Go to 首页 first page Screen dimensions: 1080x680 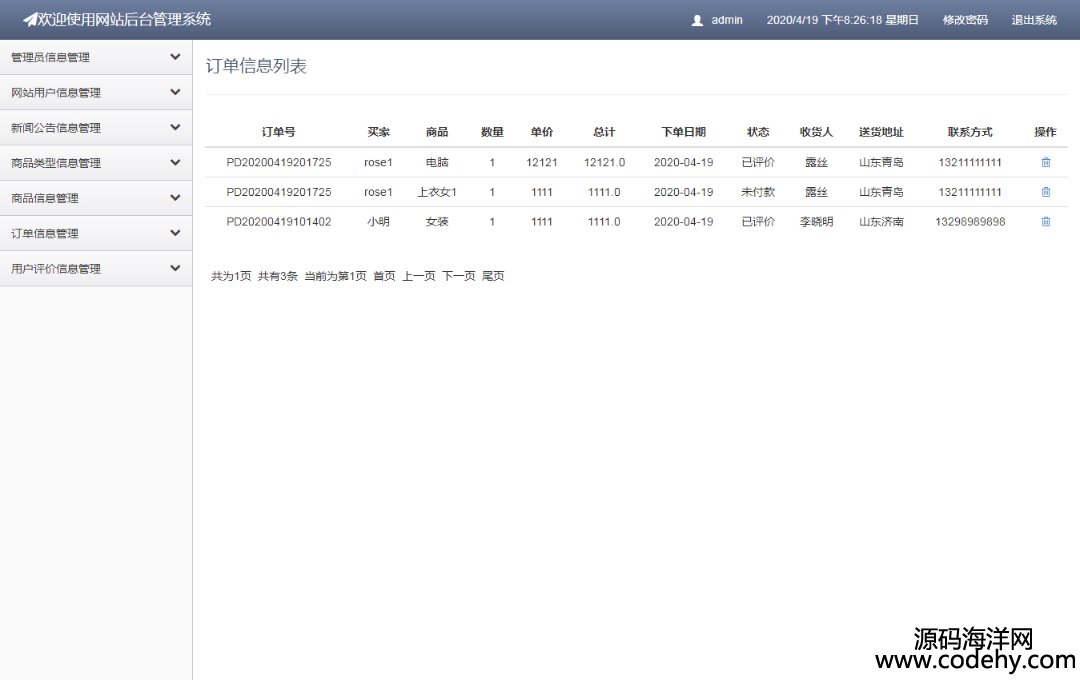[x=384, y=276]
